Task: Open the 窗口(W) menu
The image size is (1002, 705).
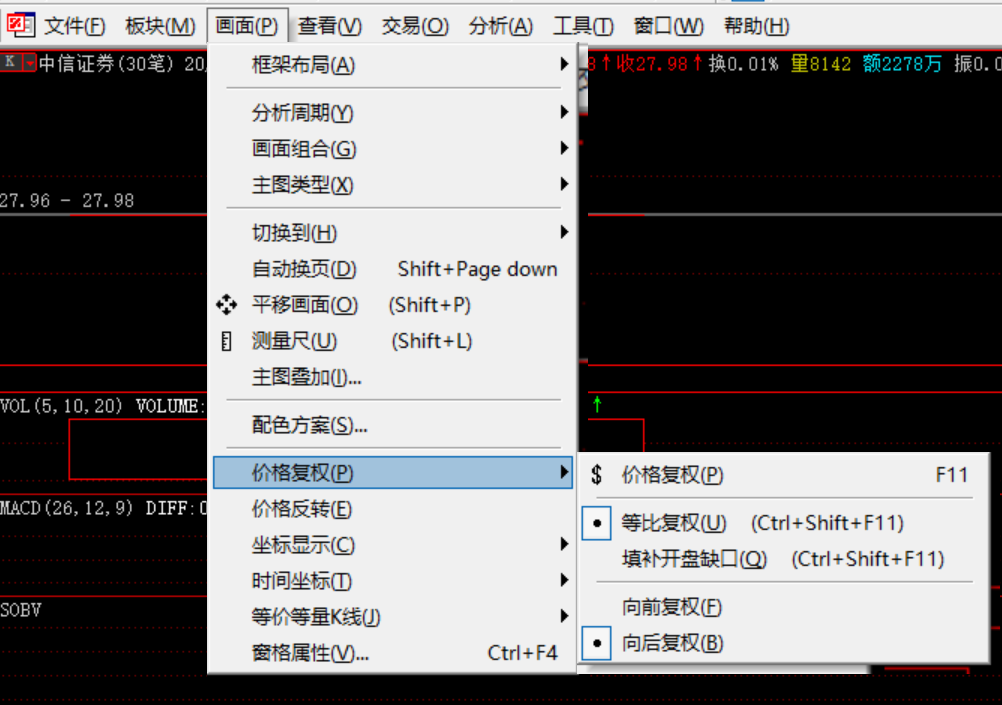Action: coord(668,26)
